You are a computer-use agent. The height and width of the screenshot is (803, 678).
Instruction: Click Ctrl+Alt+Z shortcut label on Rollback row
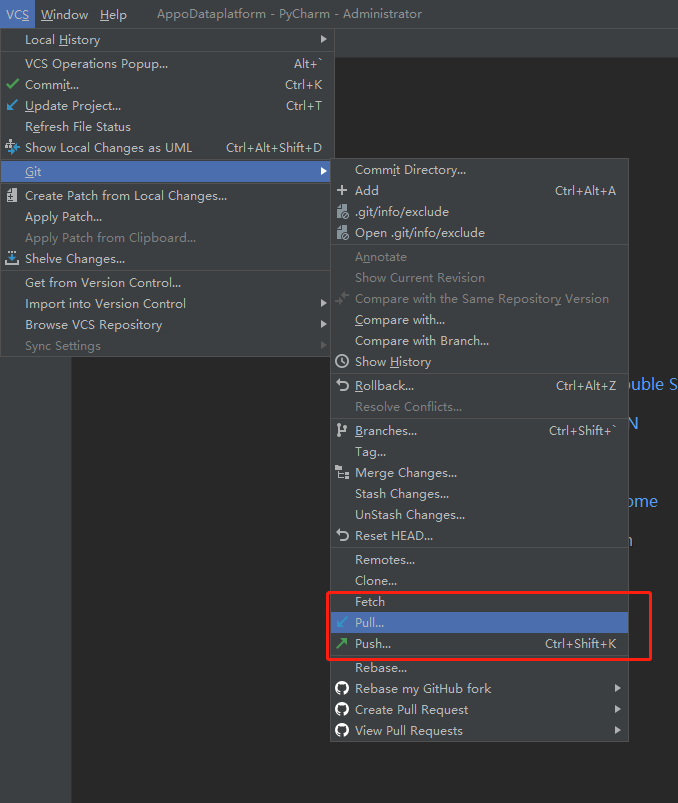click(586, 386)
